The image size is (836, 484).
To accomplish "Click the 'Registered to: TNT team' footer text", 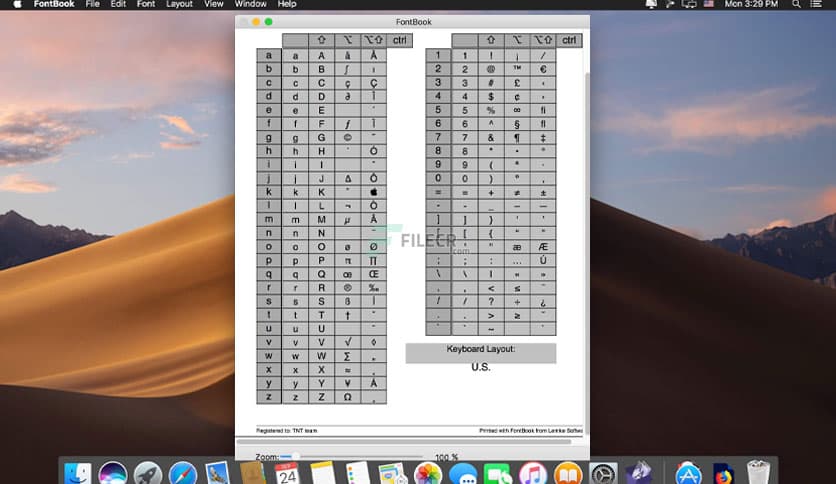I will [286, 431].
